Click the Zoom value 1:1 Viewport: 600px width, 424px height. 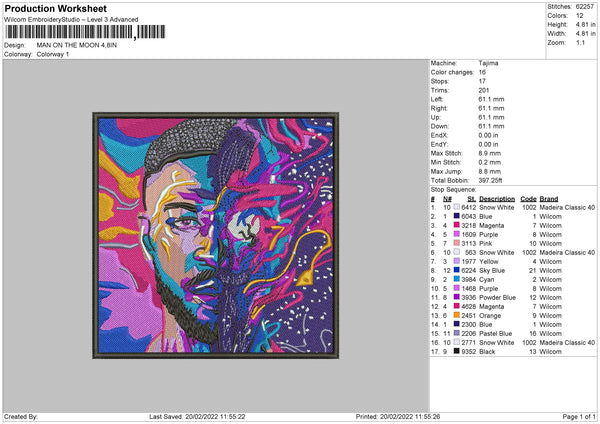tap(580, 42)
